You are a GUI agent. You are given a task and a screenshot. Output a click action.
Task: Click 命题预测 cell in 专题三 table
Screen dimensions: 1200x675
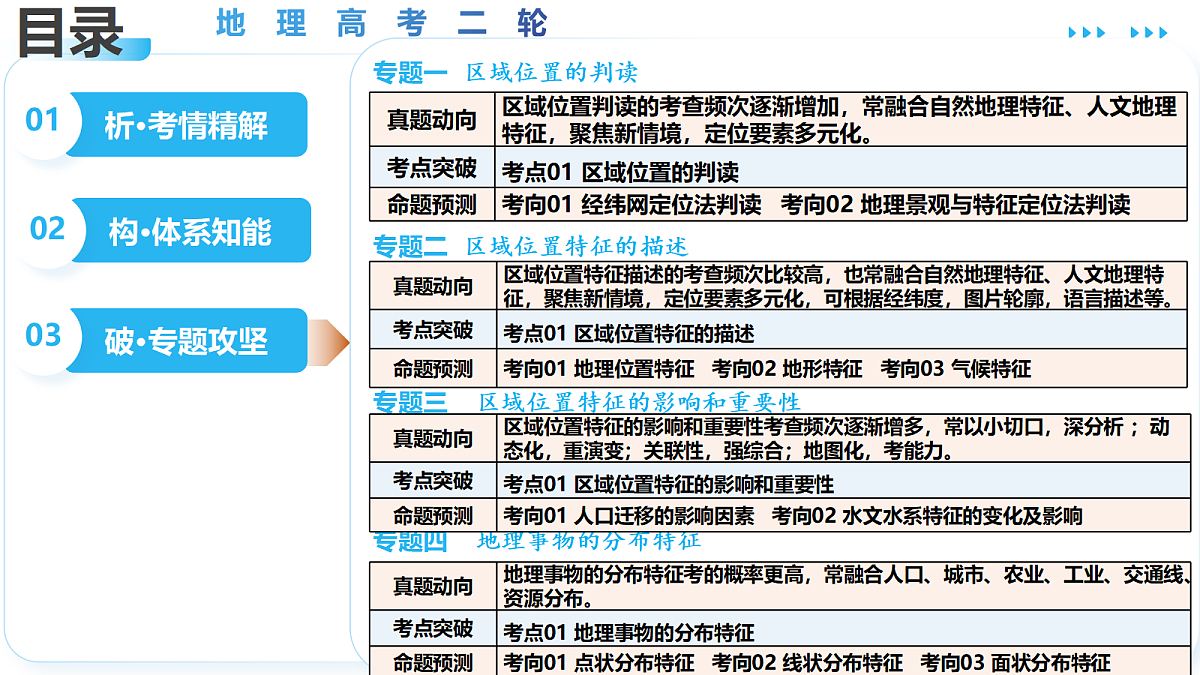point(432,516)
